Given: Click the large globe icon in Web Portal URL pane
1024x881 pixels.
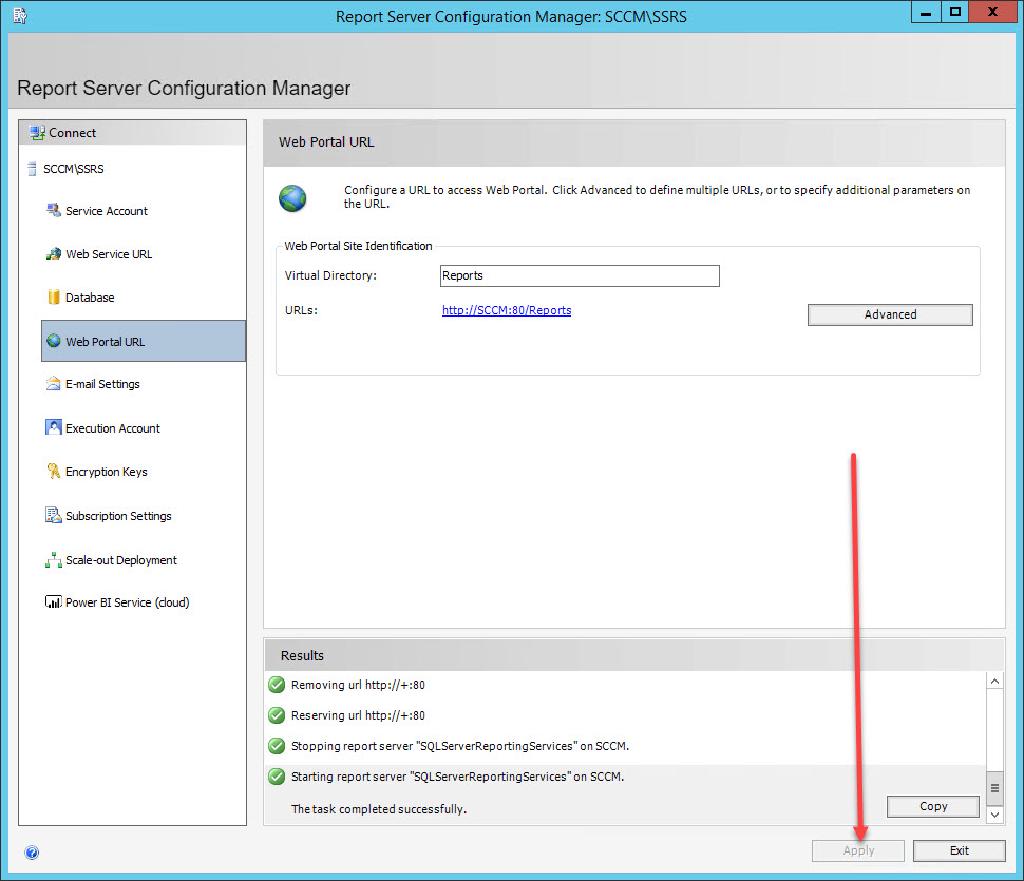Looking at the screenshot, I should click(293, 199).
